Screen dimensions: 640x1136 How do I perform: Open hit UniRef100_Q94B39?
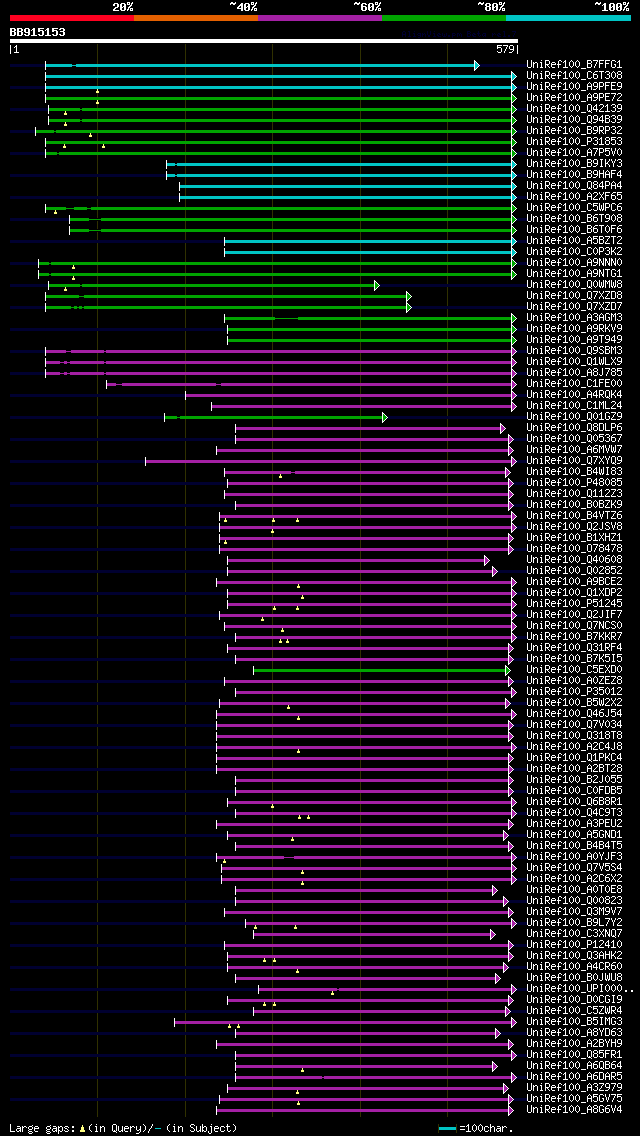click(x=574, y=120)
